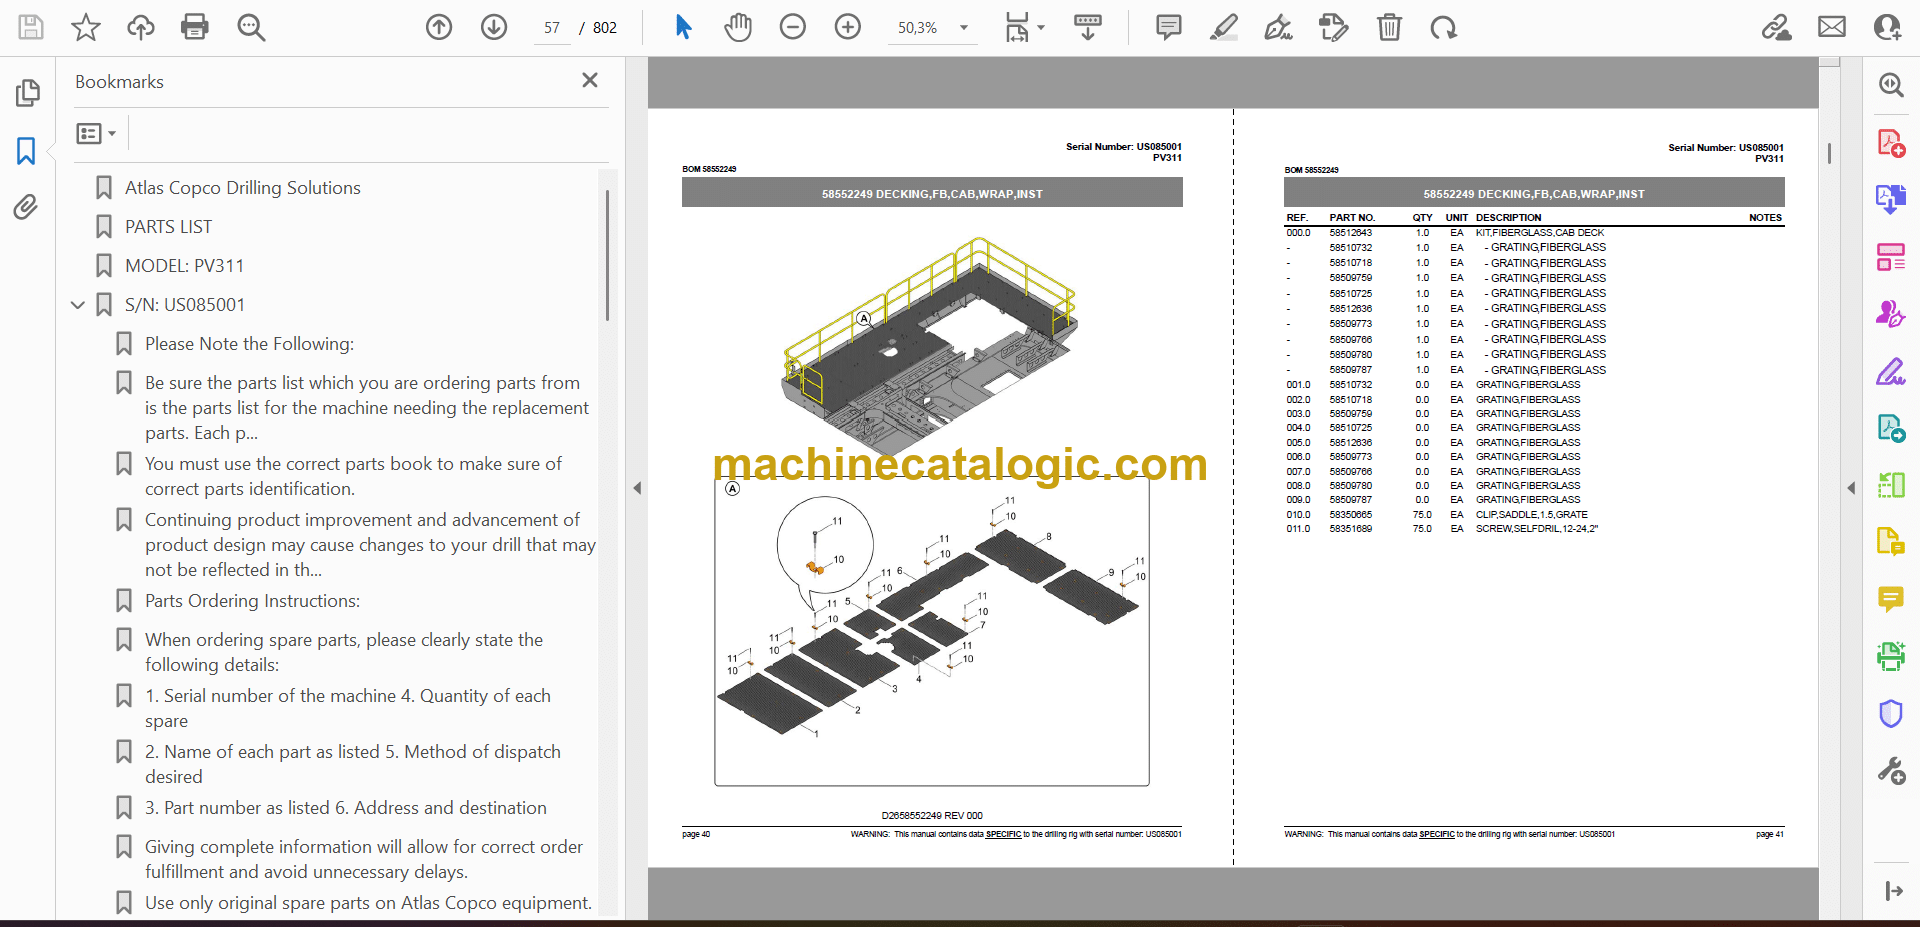1920x927 pixels.
Task: Open the Attachments paperclip panel
Action: click(x=27, y=207)
